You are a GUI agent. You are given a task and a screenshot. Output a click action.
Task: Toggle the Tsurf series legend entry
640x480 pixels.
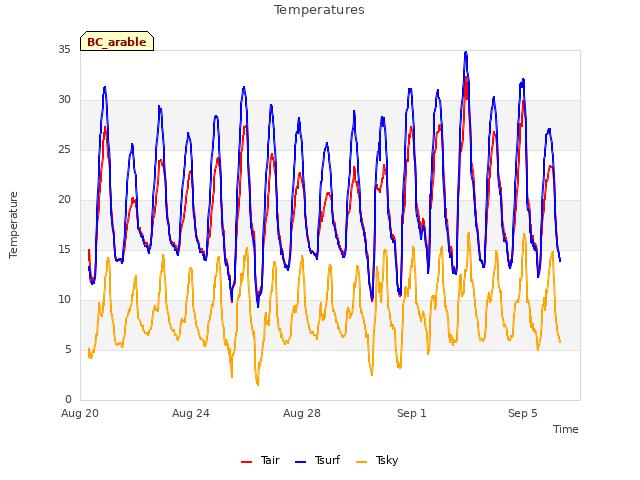[318, 460]
